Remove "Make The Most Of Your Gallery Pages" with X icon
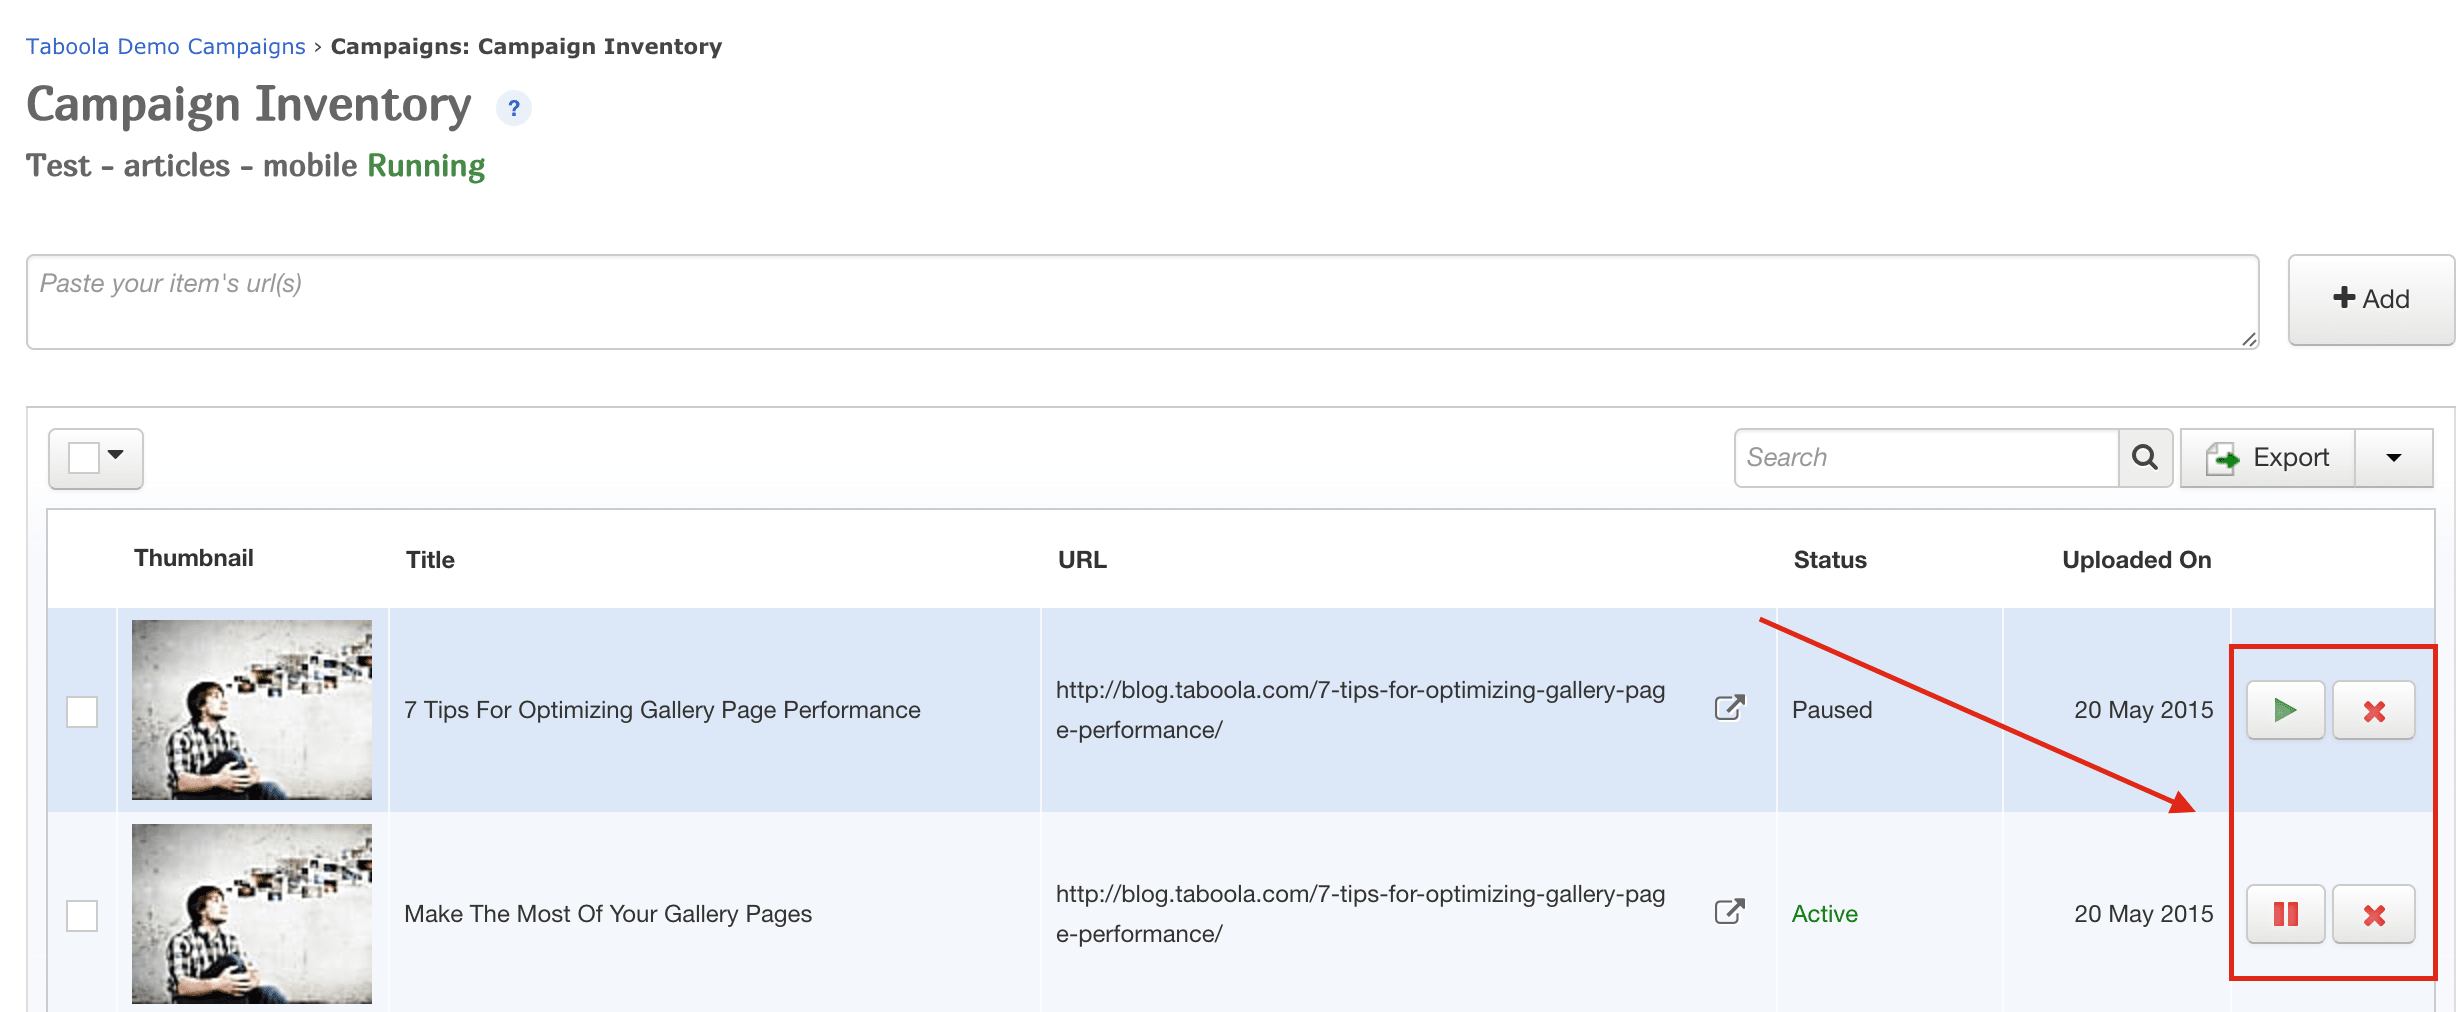2464x1012 pixels. point(2375,913)
